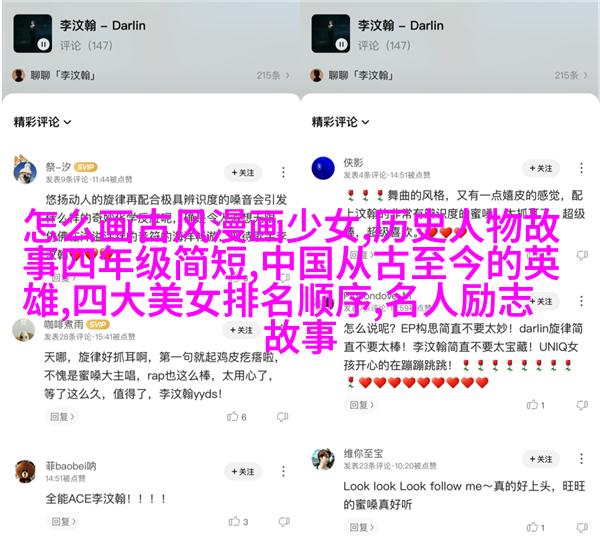Follow user 祭-汐

click(x=243, y=173)
